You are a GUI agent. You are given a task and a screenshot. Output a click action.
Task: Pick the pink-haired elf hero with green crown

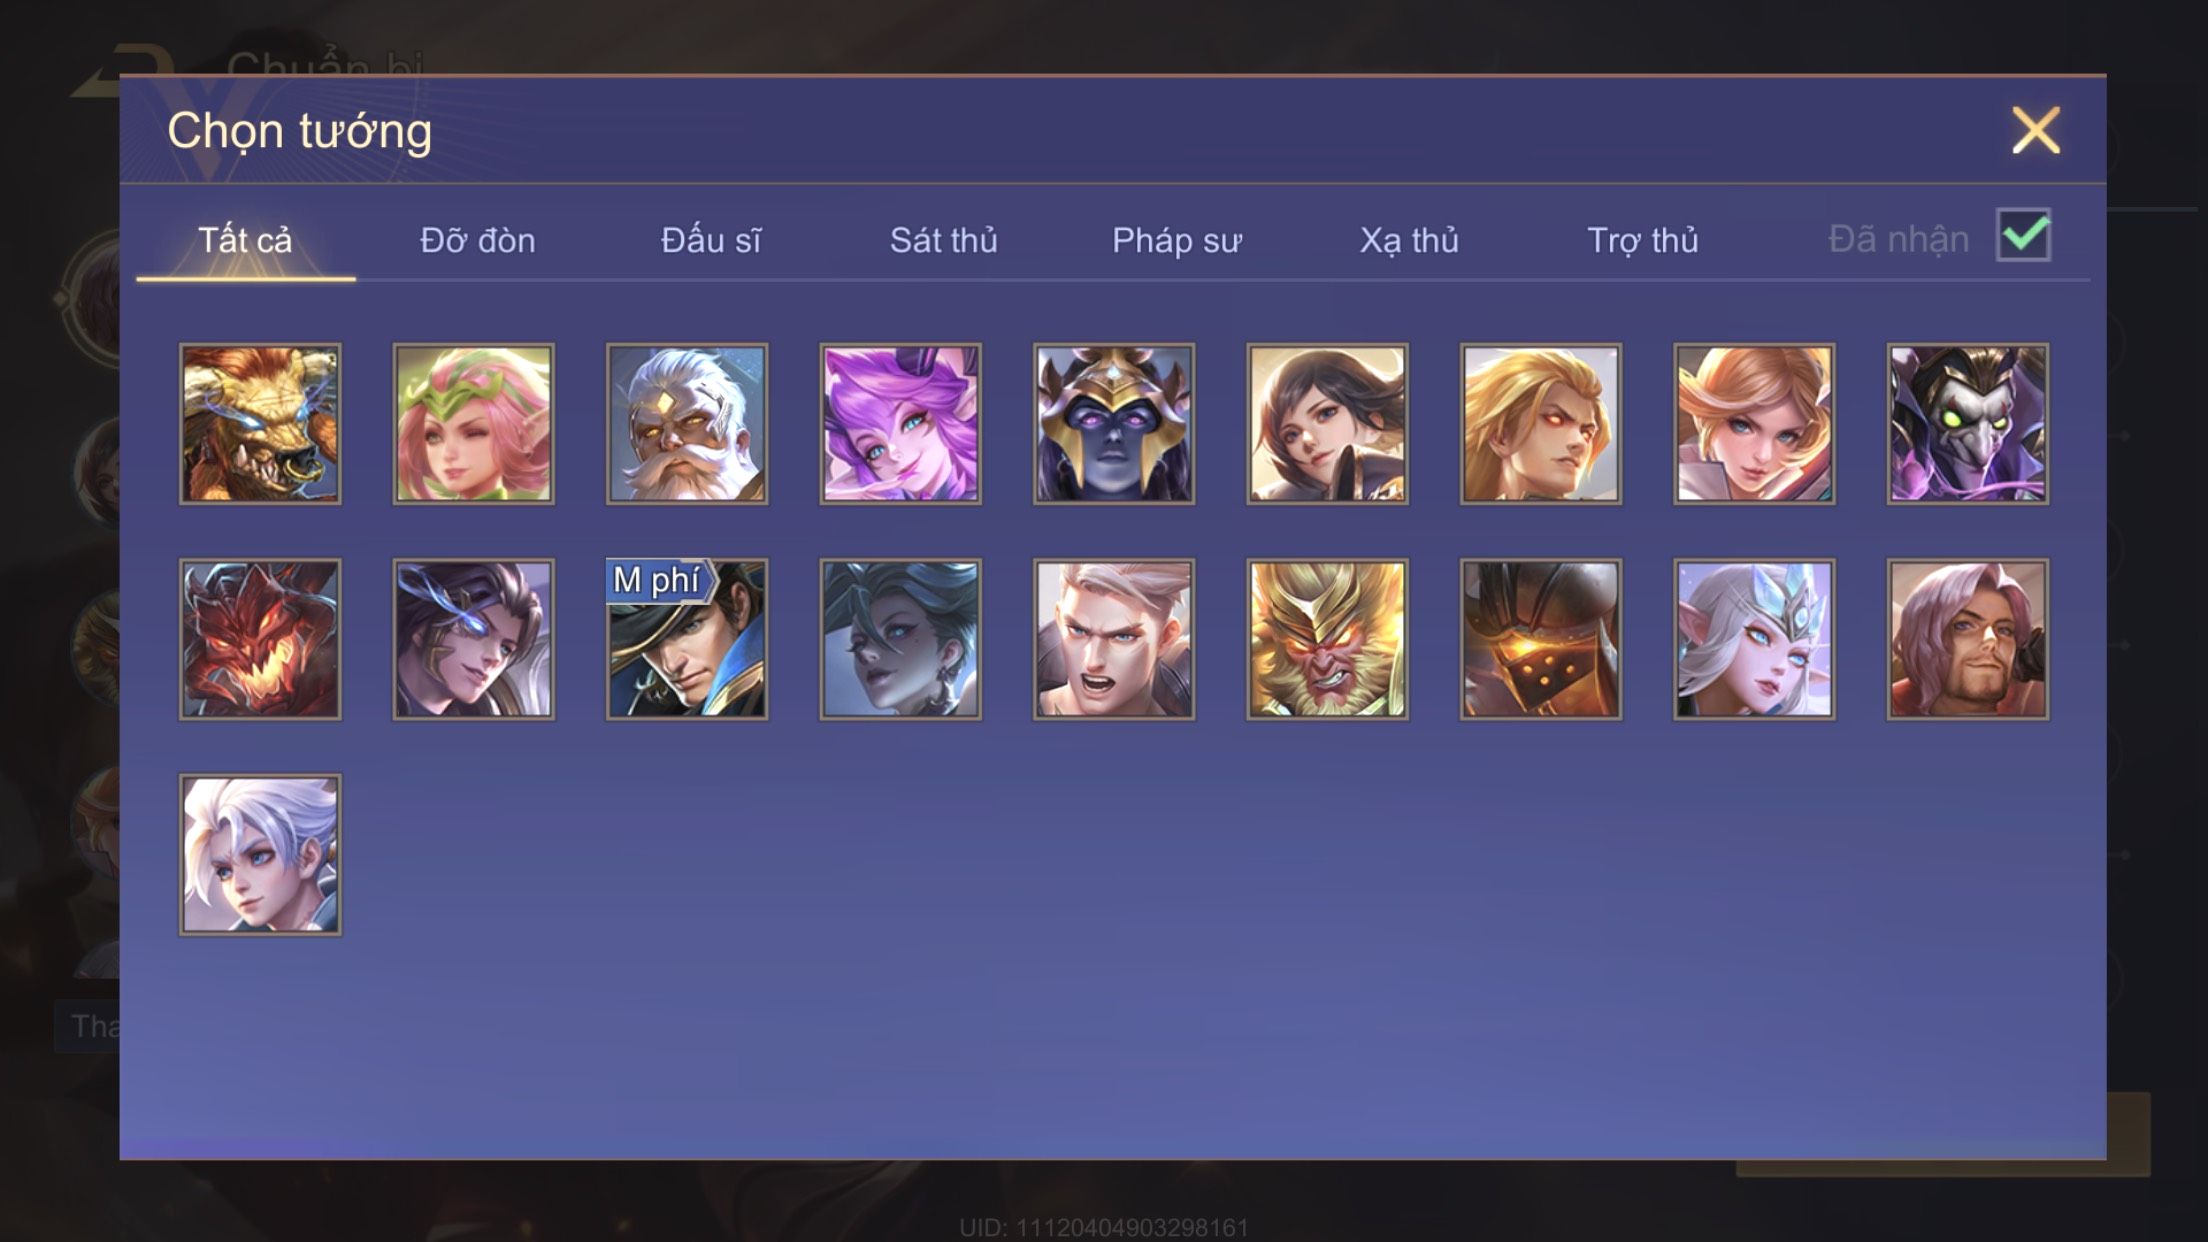pos(473,424)
